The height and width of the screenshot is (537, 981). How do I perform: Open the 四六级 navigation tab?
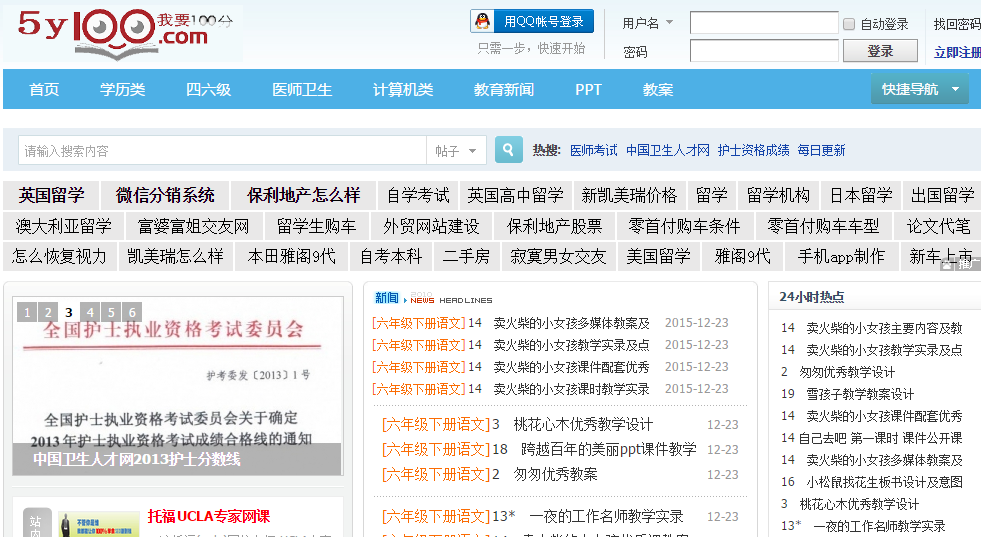208,90
